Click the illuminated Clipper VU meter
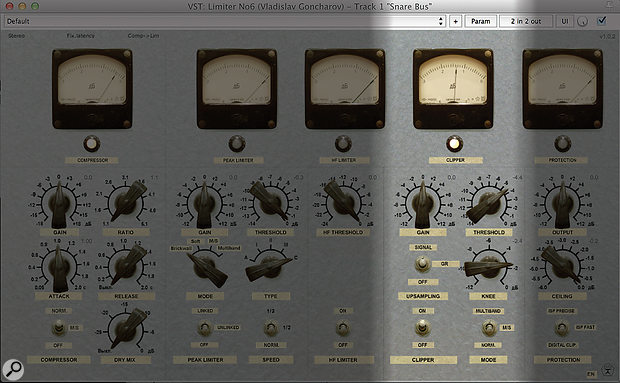620x383 pixels. point(453,89)
